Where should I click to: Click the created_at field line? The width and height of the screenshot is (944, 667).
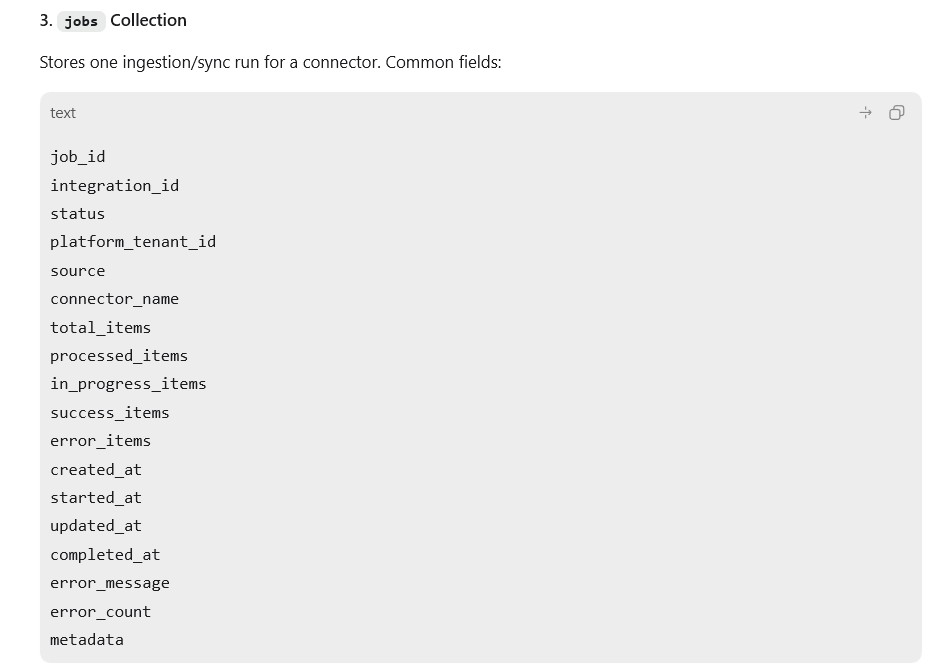coord(96,470)
